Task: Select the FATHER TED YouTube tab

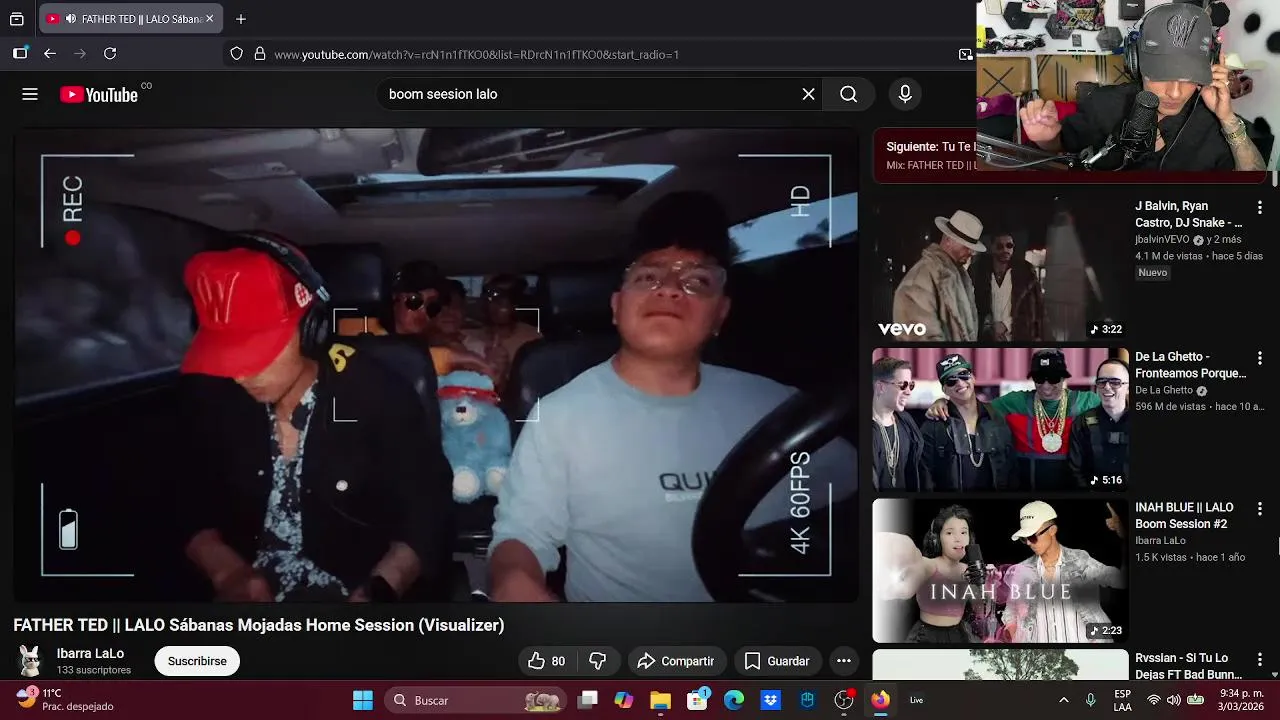Action: click(x=132, y=19)
